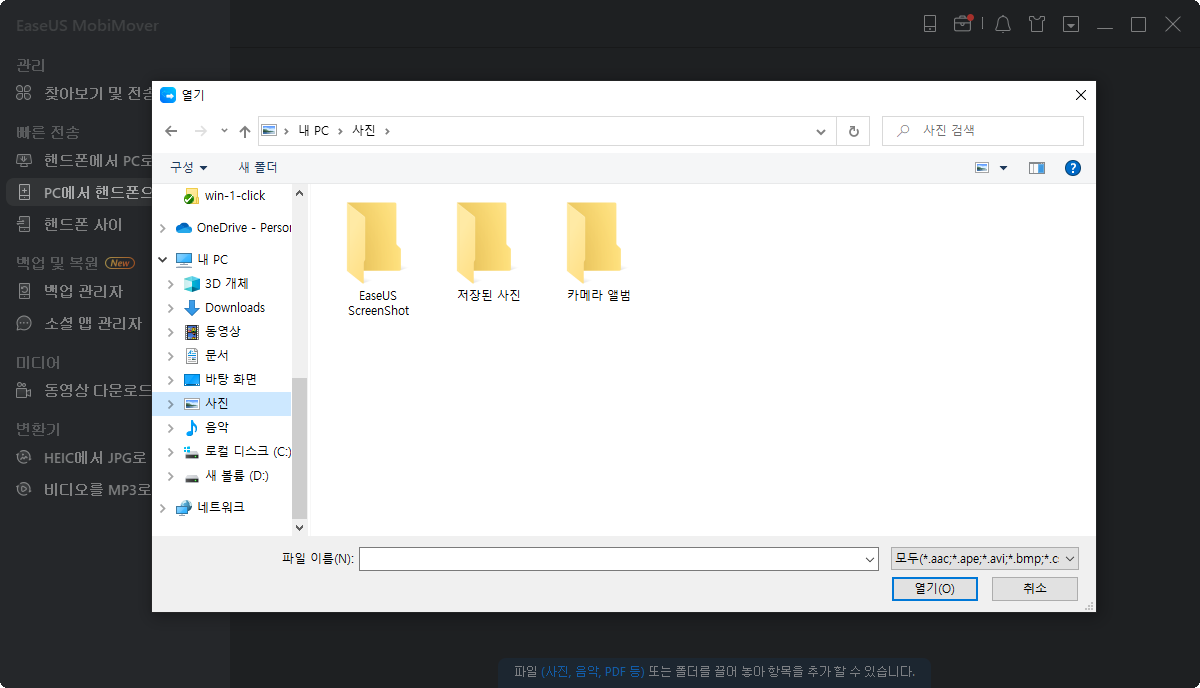Select win-1-click in the navigation tree

[x=226, y=195]
